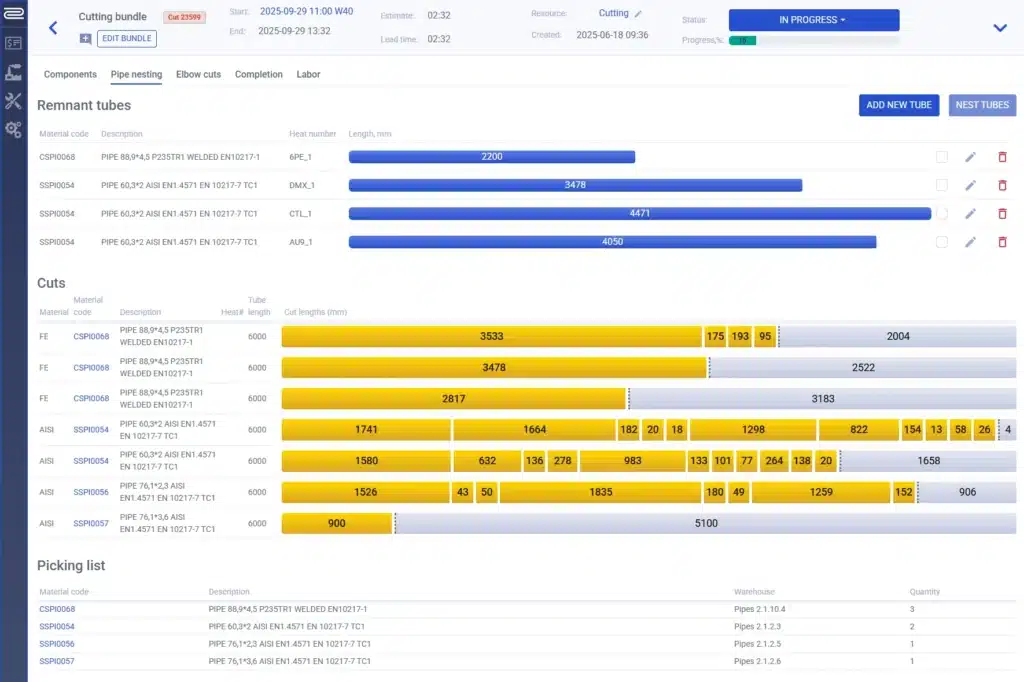This screenshot has height=682, width=1024.
Task: Expand header details with the chevron arrow
Action: (x=999, y=28)
